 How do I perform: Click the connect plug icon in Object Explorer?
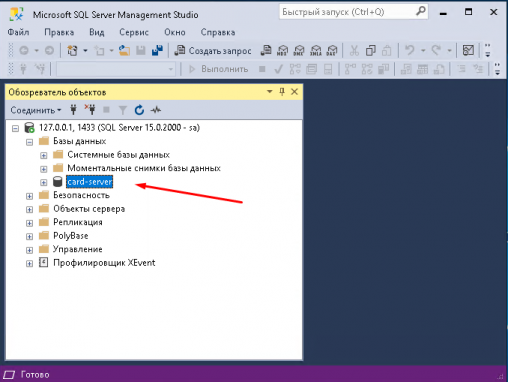point(73,110)
